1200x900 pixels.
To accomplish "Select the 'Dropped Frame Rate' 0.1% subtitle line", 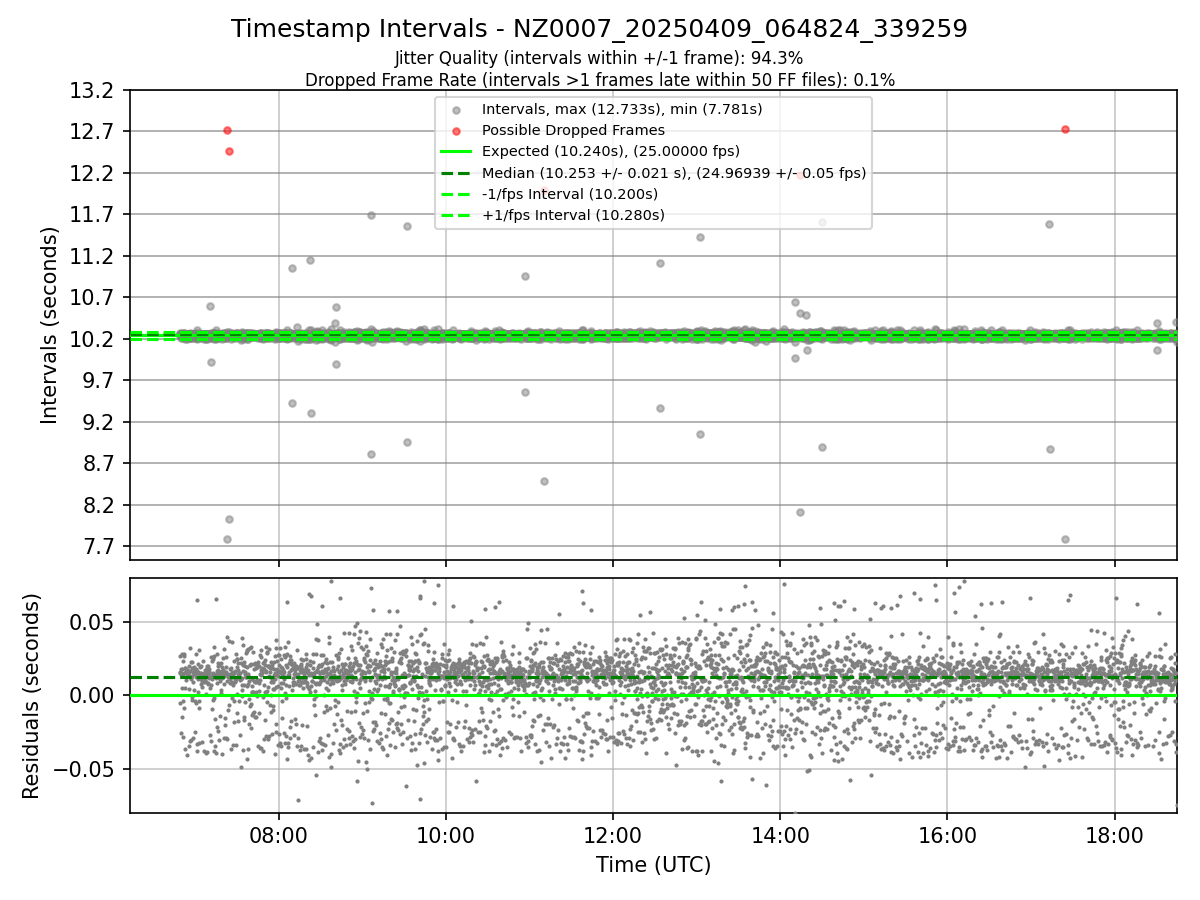I will (x=600, y=79).
